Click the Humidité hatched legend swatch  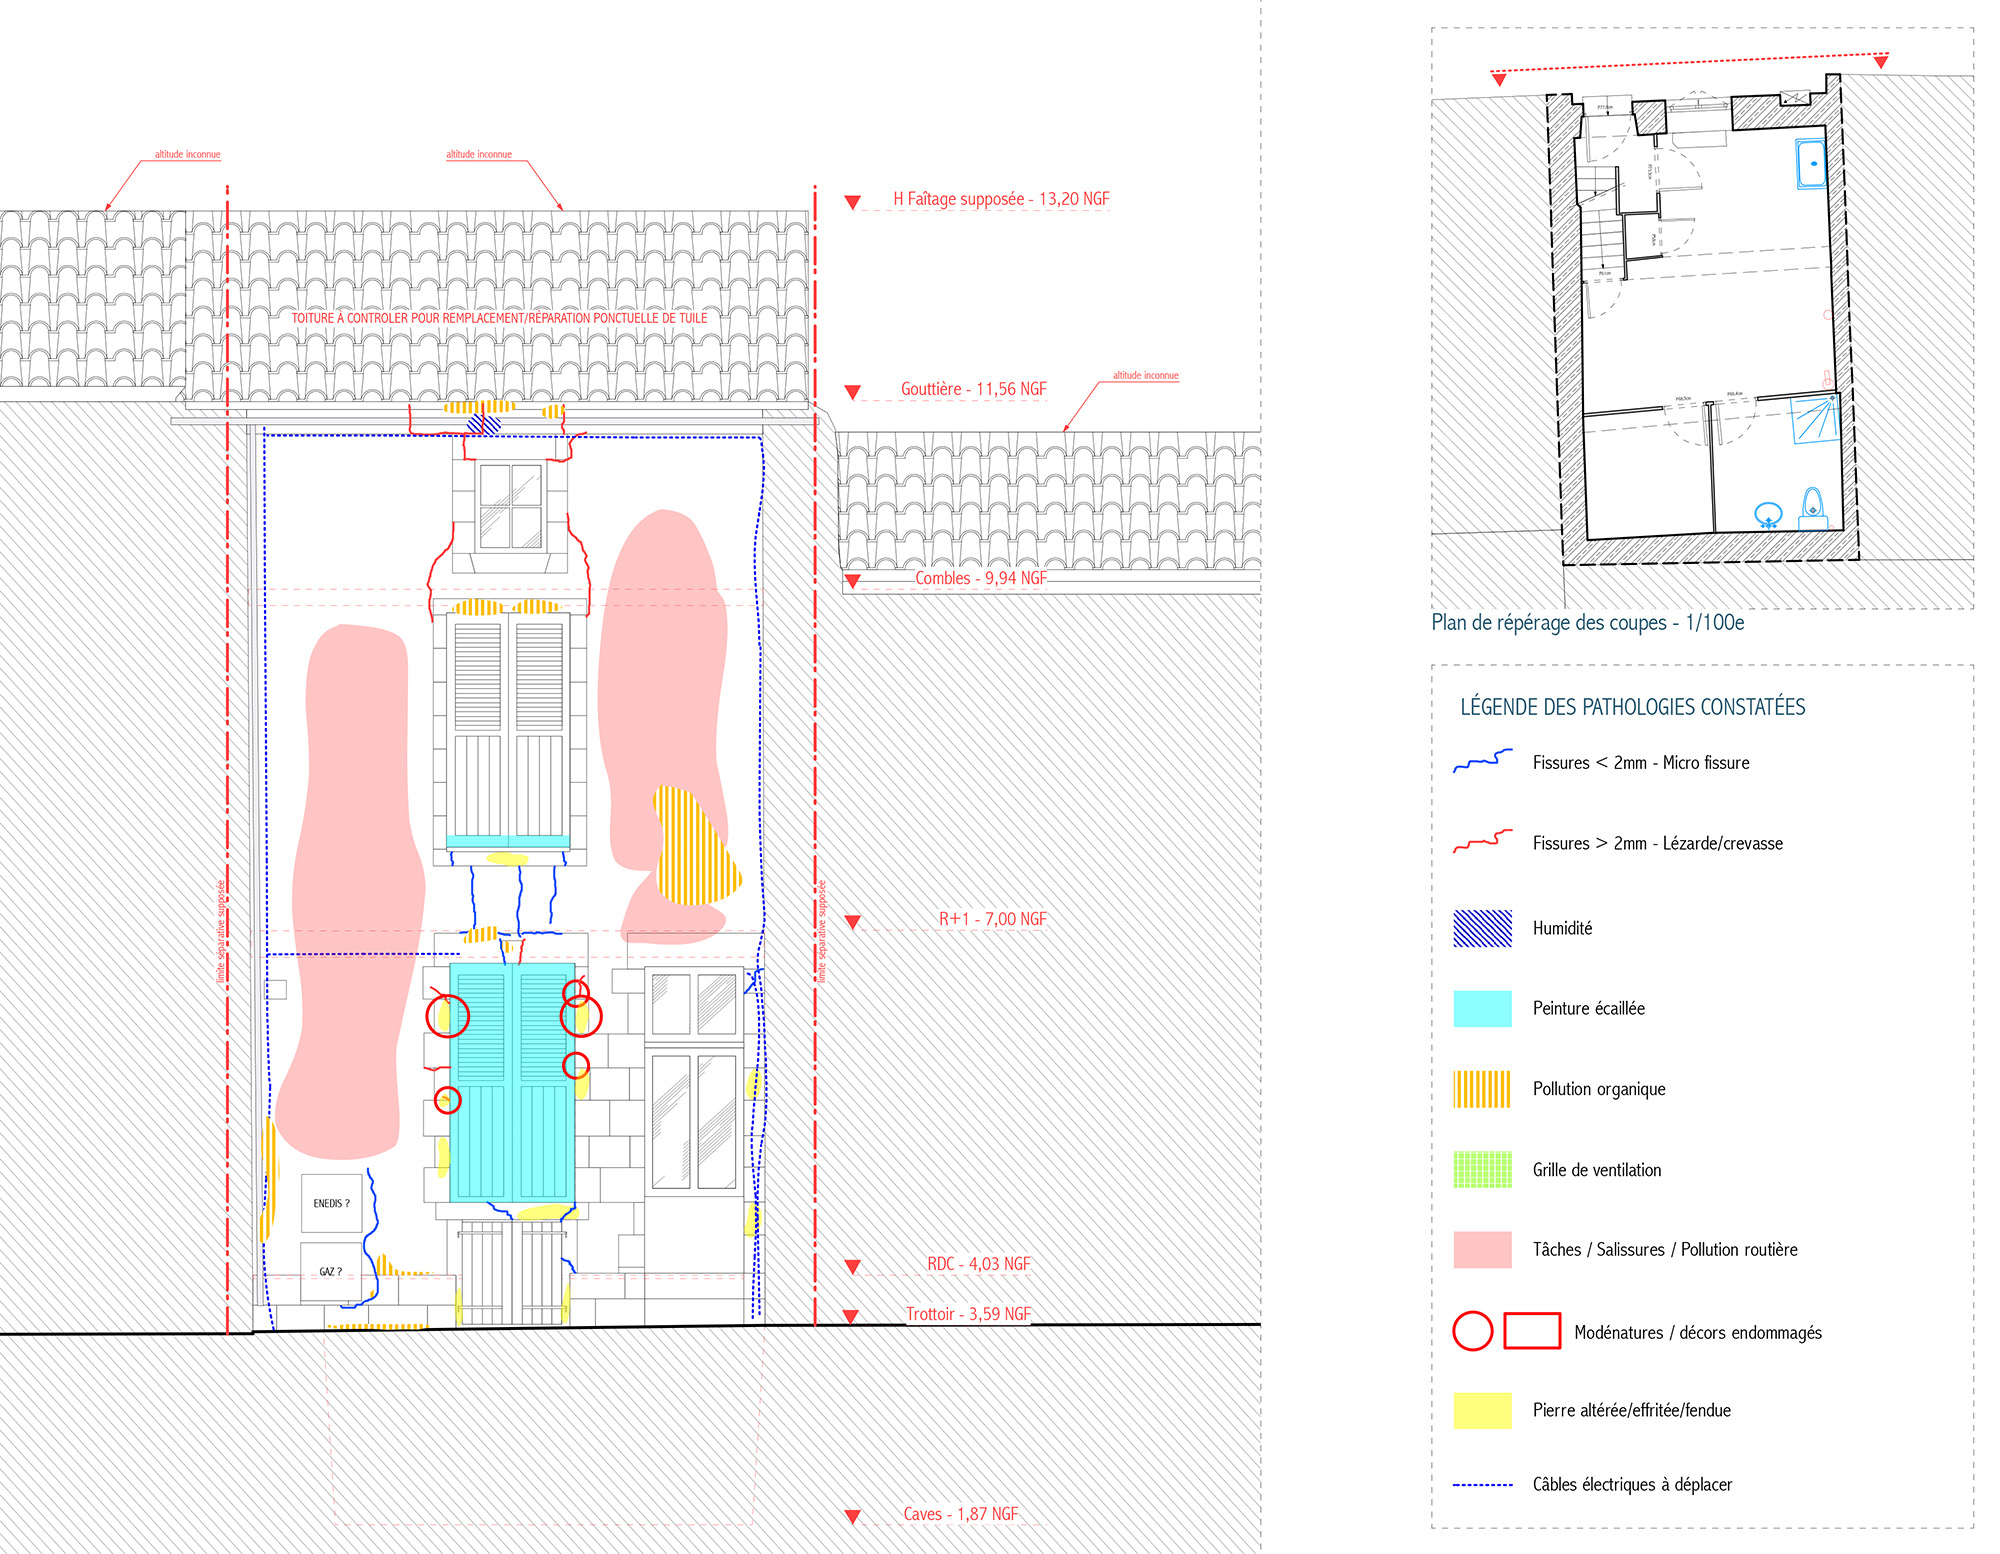pyautogui.click(x=1482, y=929)
